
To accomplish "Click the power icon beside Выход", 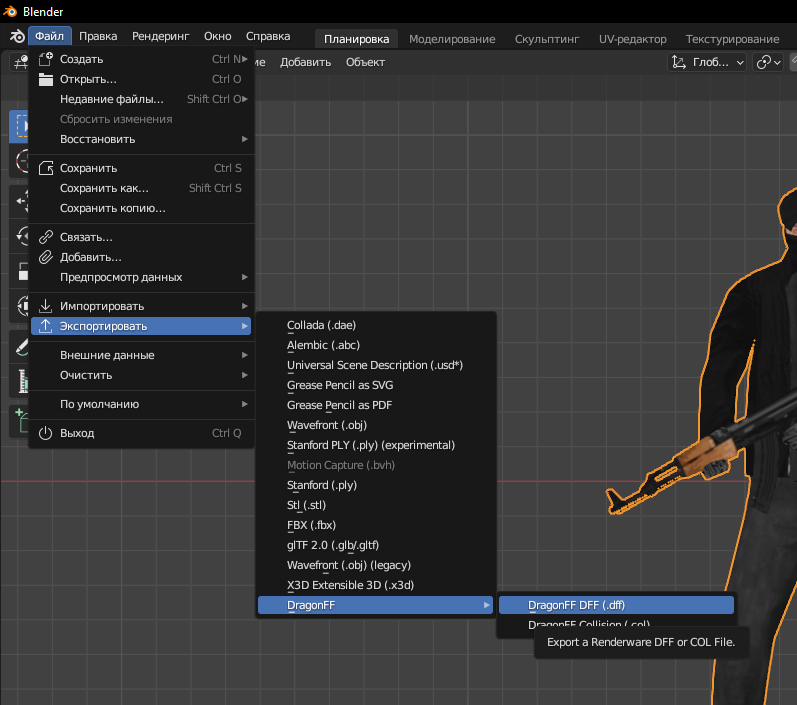I will tap(45, 433).
